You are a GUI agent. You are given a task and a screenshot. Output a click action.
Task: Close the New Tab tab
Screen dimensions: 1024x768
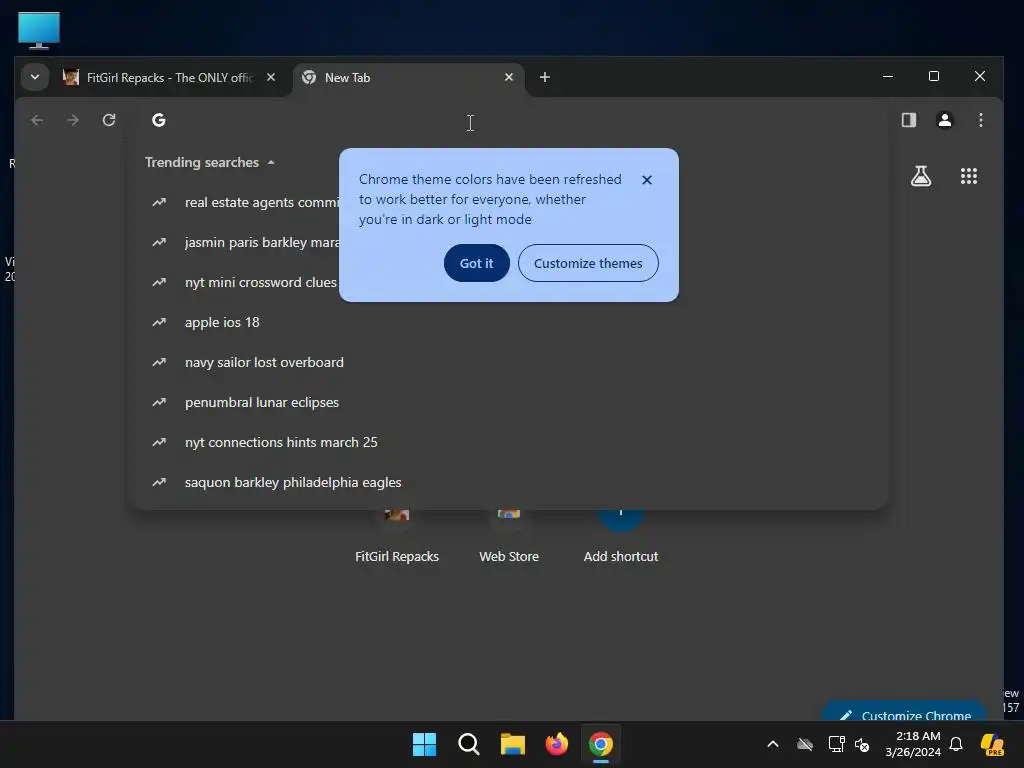(509, 77)
